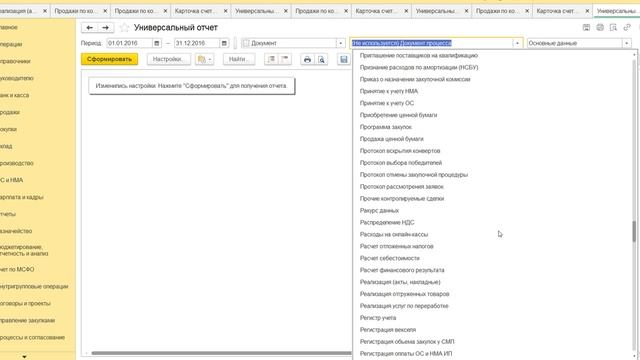
Task: Select Протокол вскрытия конвертов
Action: [x=400, y=151]
